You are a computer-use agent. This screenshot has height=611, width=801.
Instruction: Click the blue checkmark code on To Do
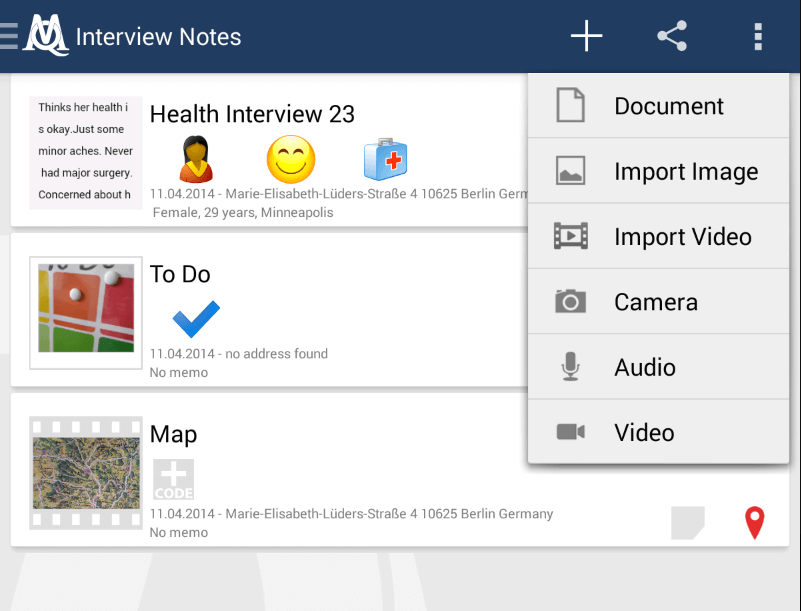196,319
